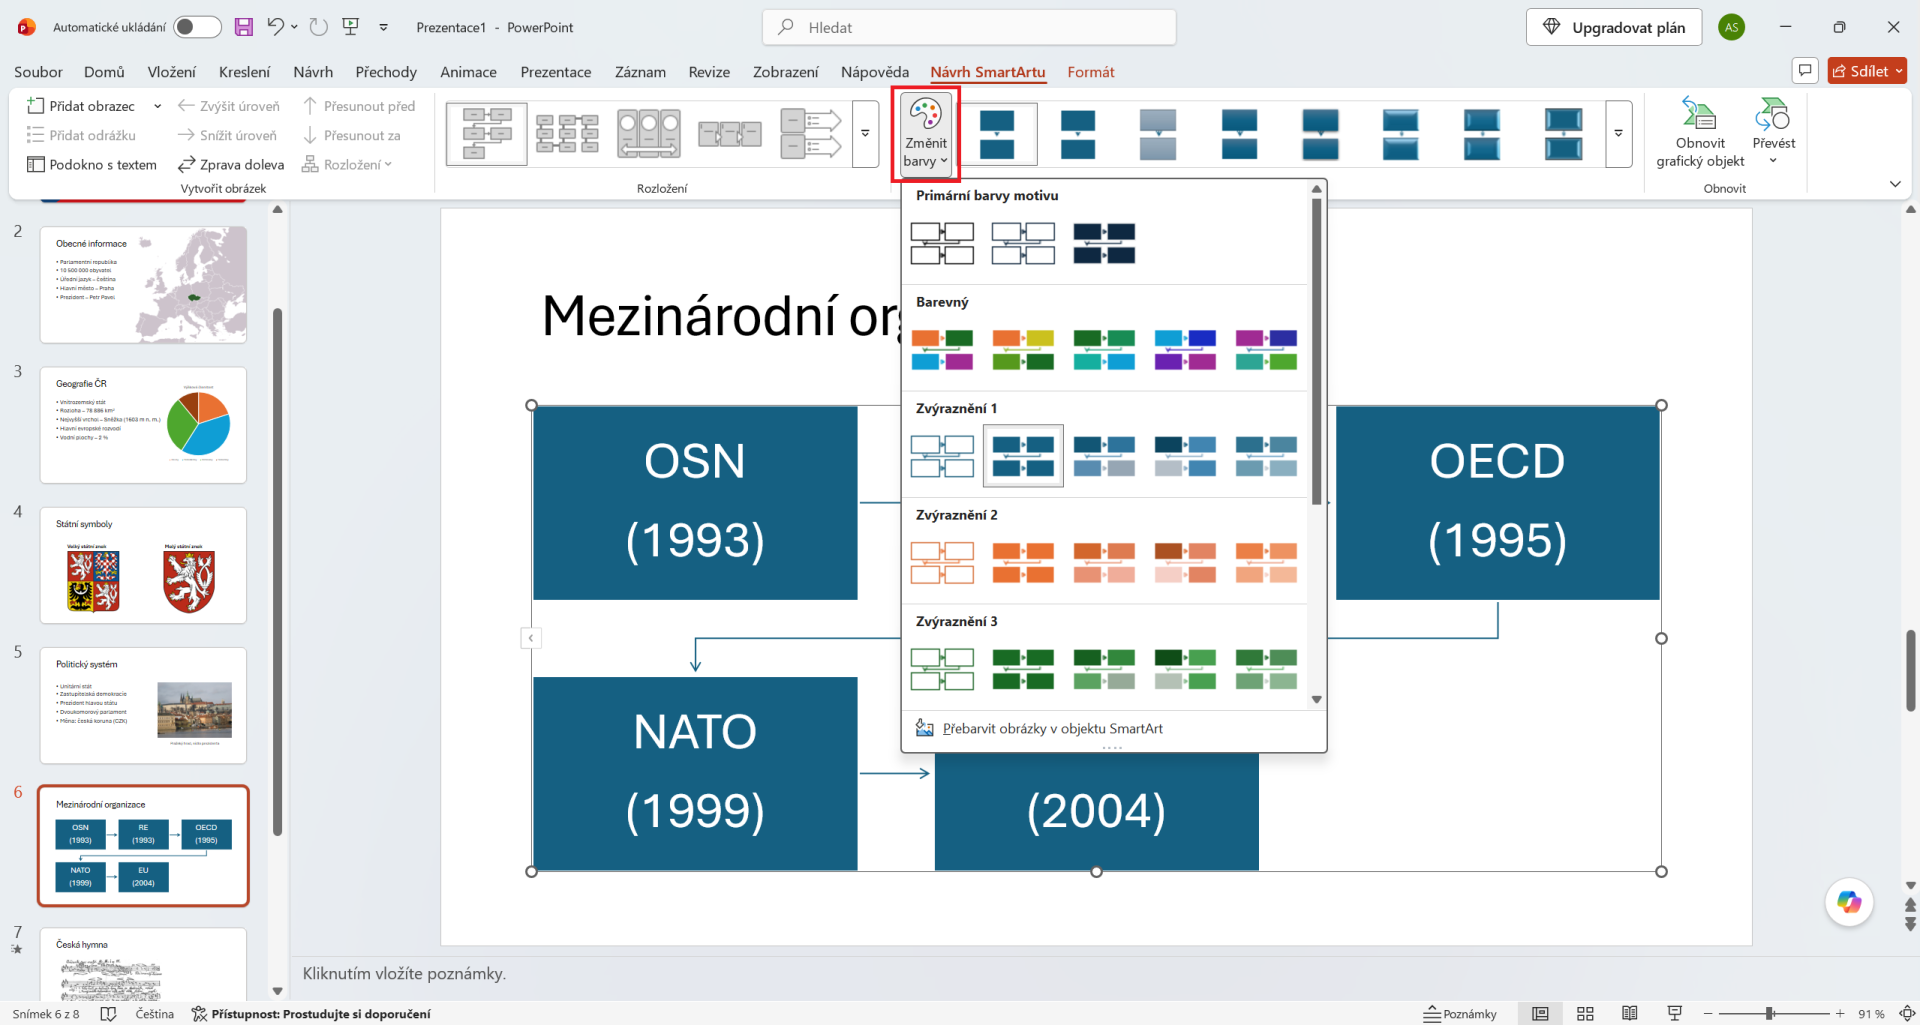1920x1025 pixels.
Task: Switch to reading view icon
Action: coord(1630,1013)
